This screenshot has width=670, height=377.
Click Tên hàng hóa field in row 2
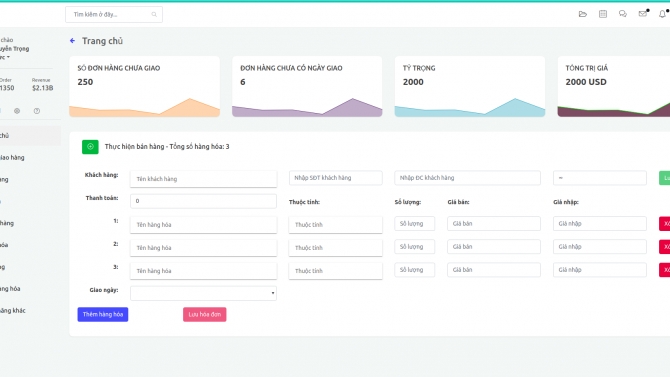pos(203,247)
